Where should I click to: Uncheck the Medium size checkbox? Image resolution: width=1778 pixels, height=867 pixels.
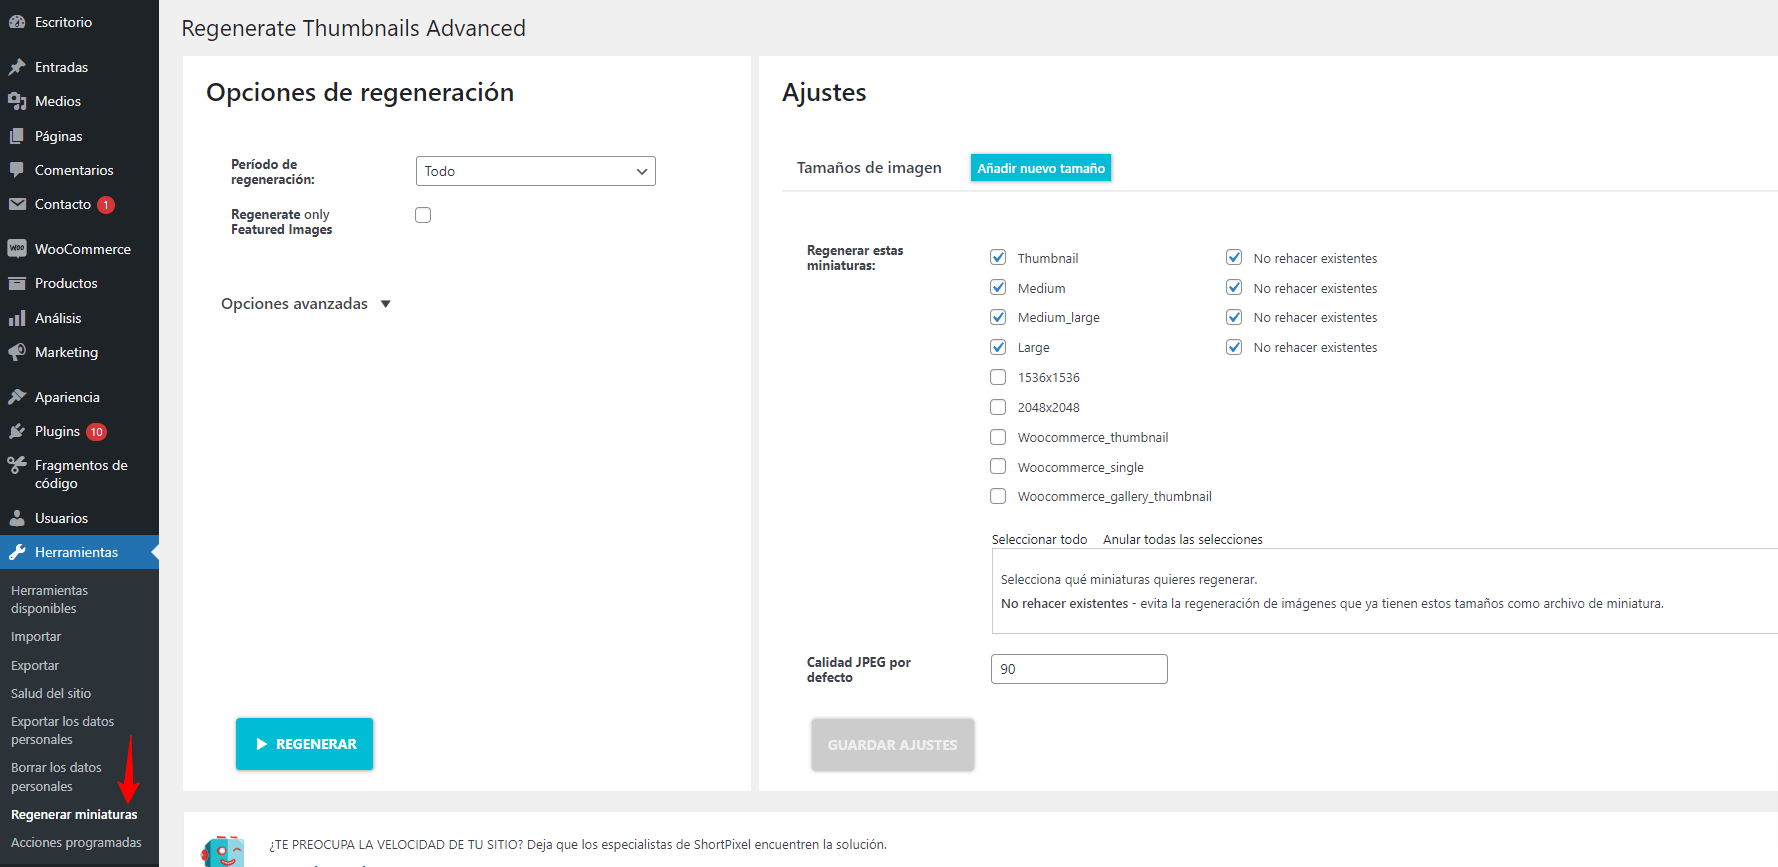coord(998,287)
